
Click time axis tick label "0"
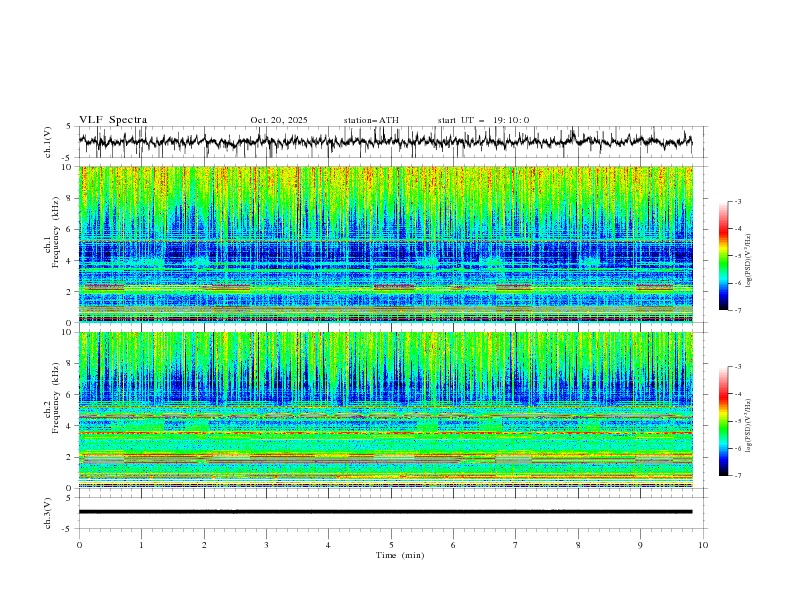(x=79, y=545)
